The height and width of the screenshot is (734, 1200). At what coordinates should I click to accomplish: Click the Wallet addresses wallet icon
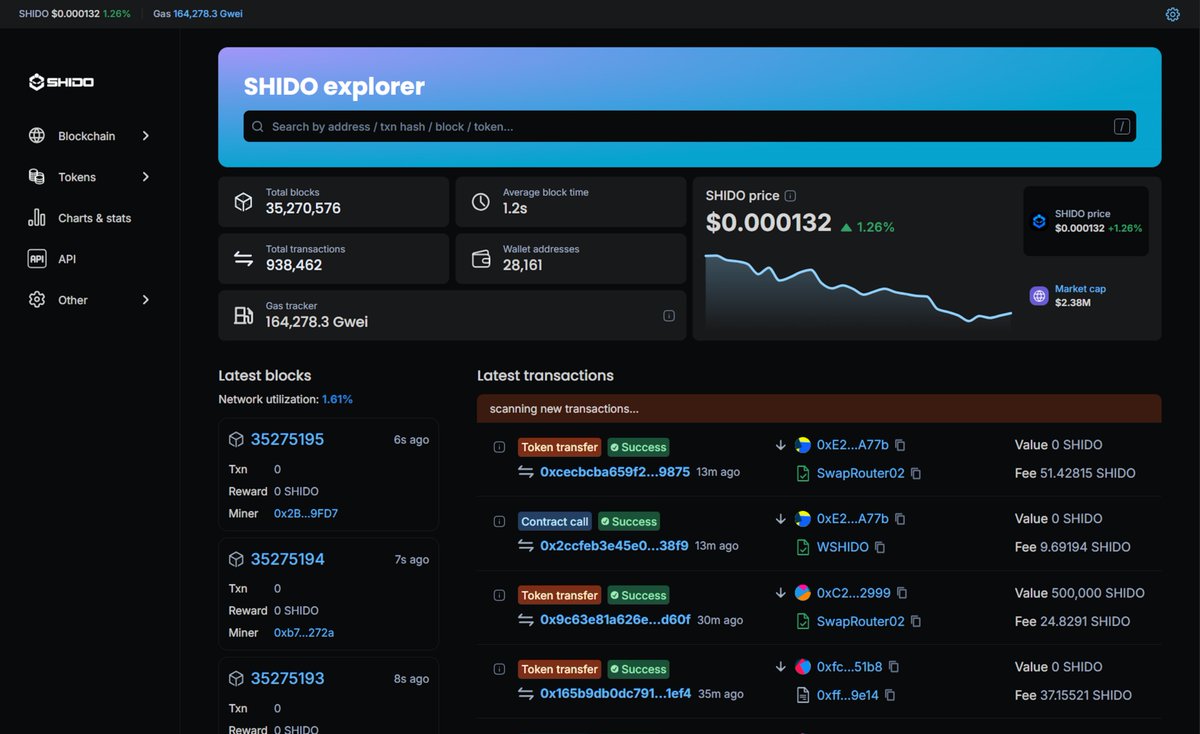point(480,258)
